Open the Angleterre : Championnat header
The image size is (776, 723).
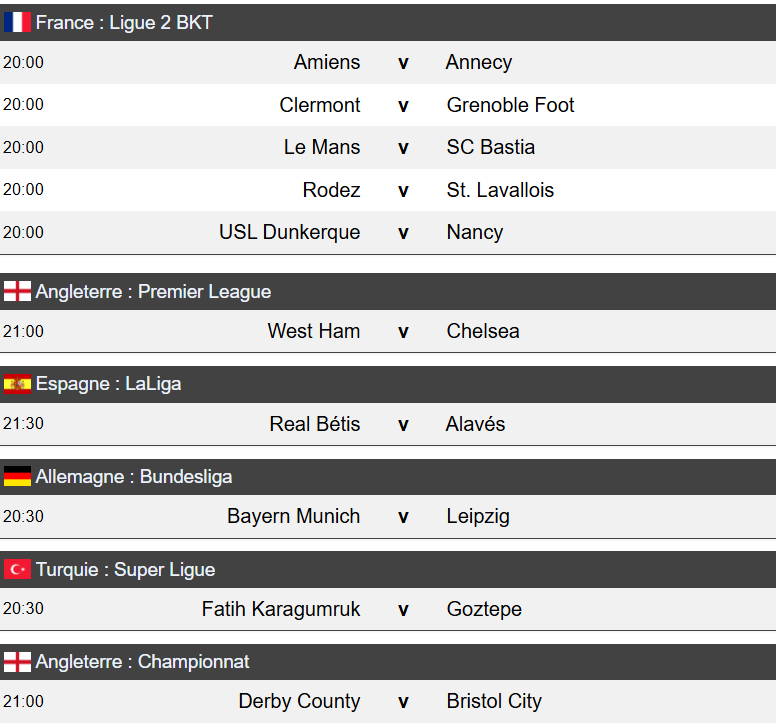(143, 662)
